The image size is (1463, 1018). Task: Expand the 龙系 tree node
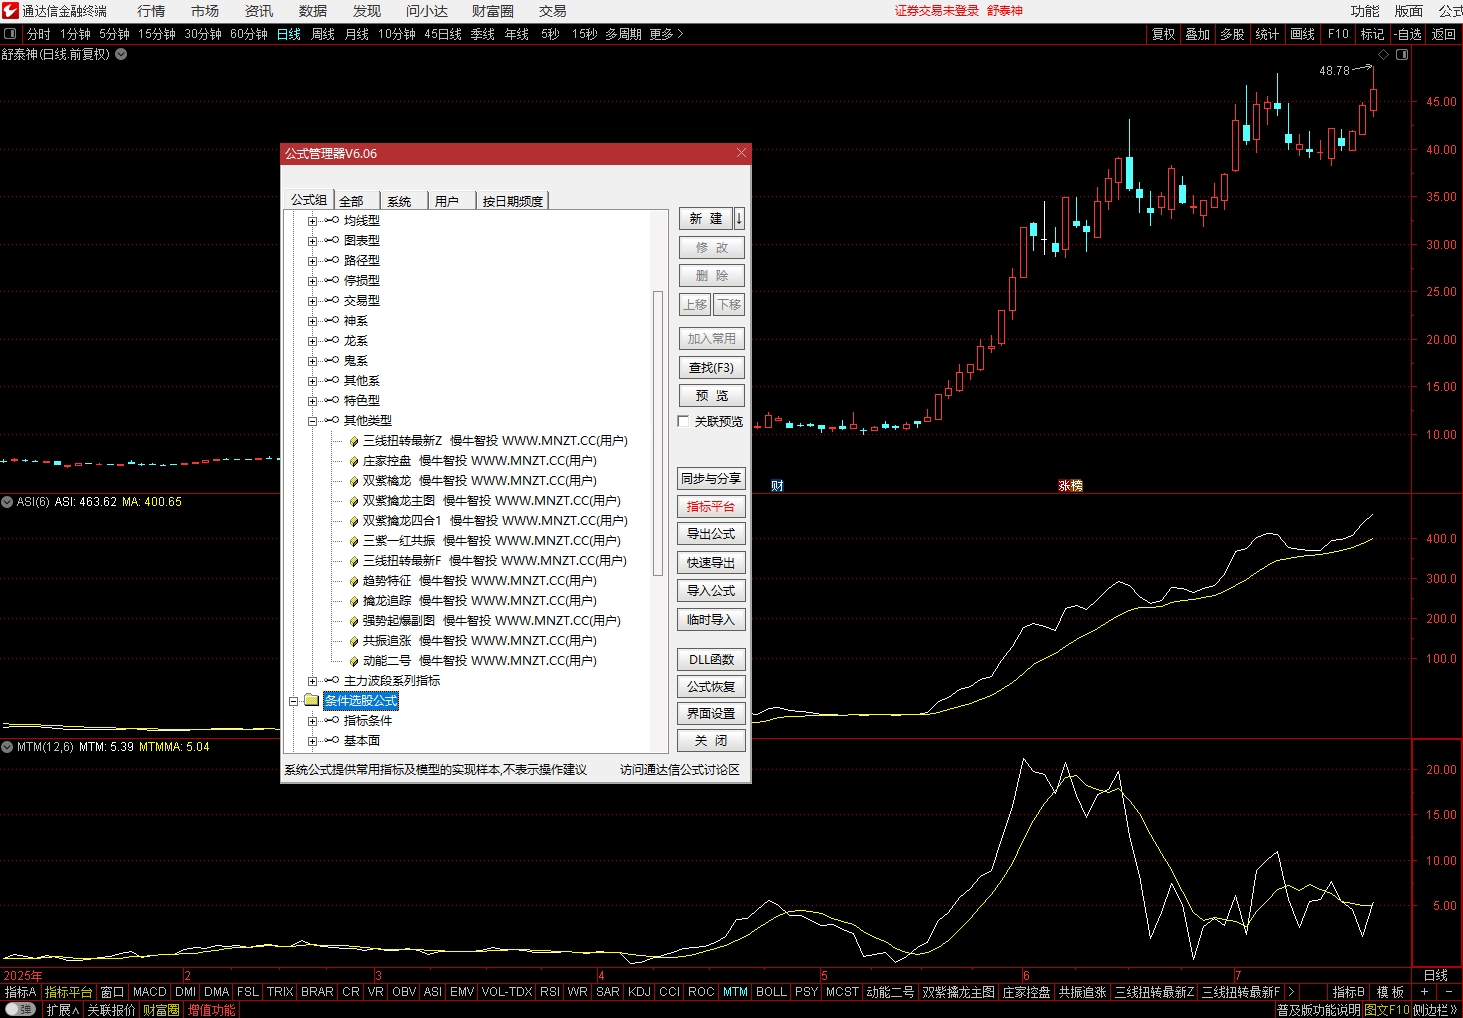(x=312, y=341)
